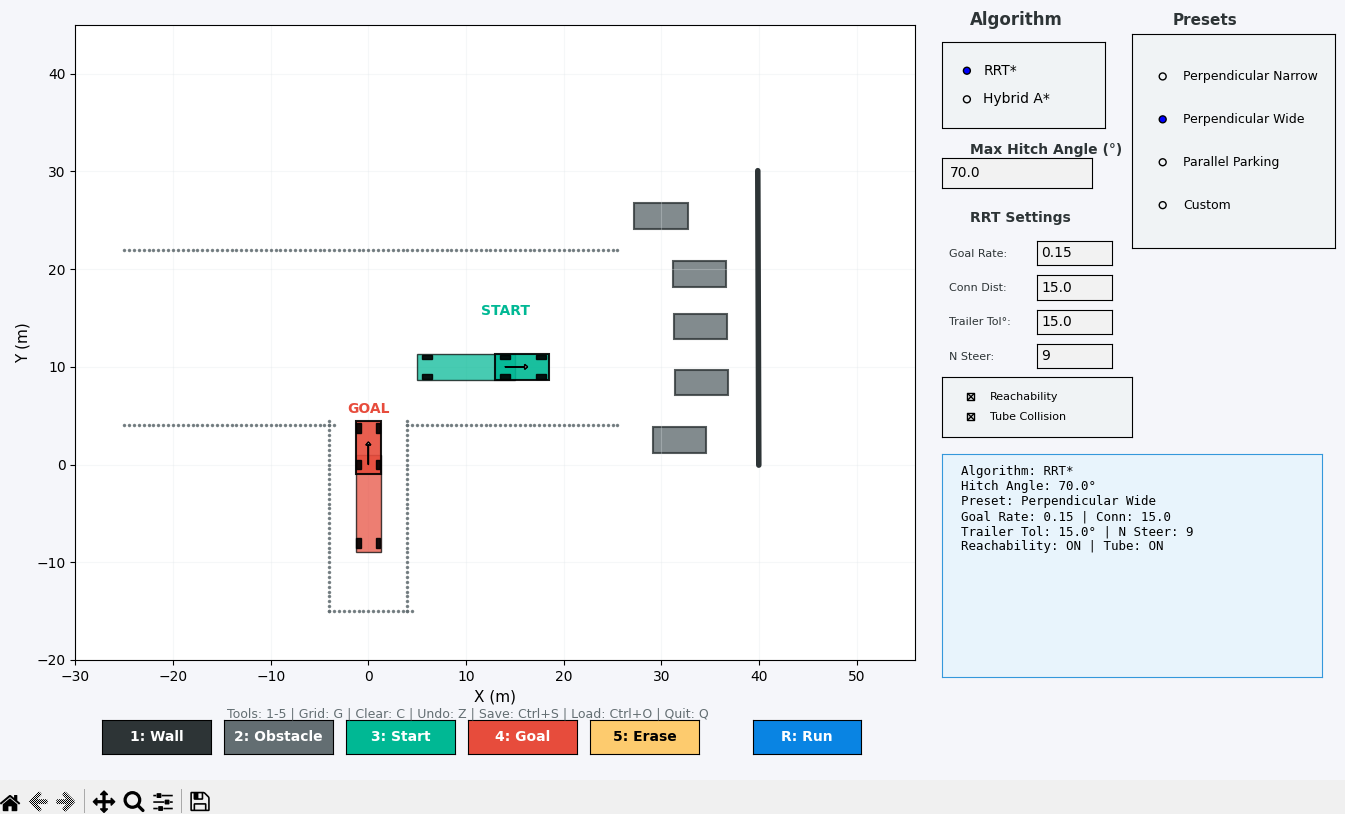Click the Home reset view icon
This screenshot has width=1345, height=814.
point(10,802)
